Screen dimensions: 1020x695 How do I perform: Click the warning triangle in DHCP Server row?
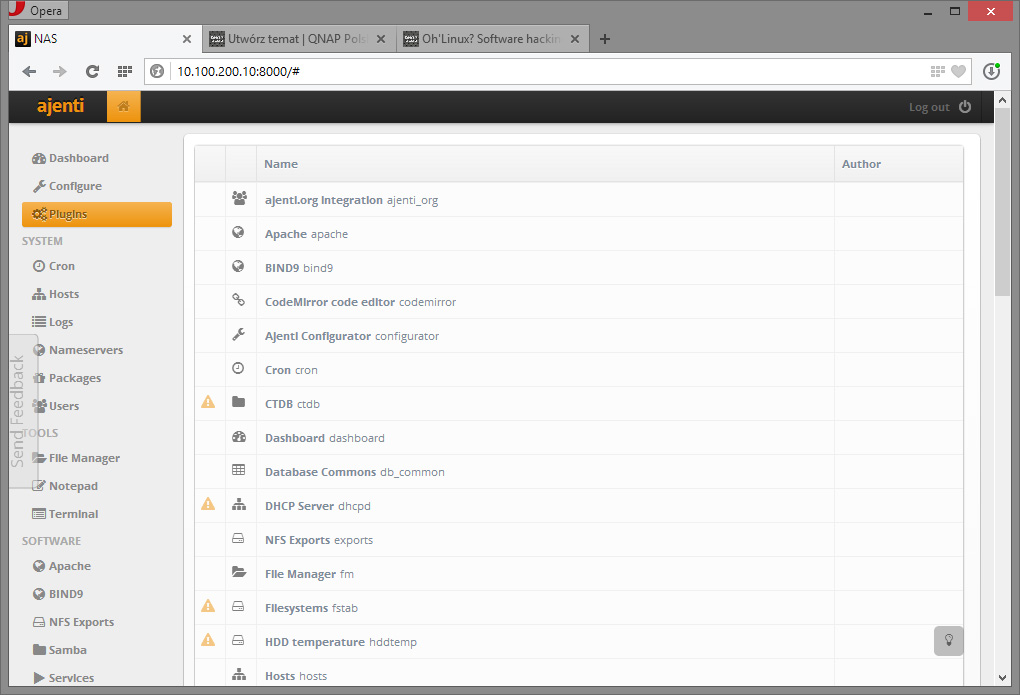[208, 504]
